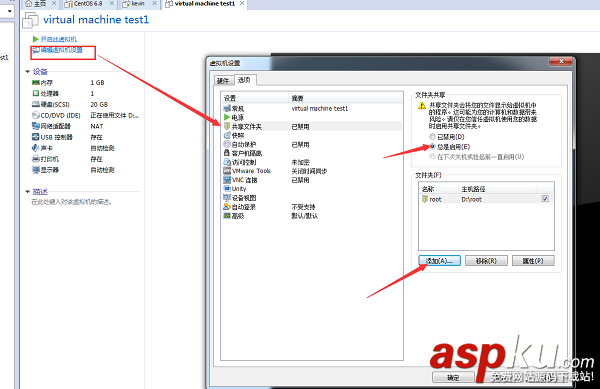The width and height of the screenshot is (600, 389).
Task: Choose the Always enabled (E) radio option
Action: pos(432,146)
